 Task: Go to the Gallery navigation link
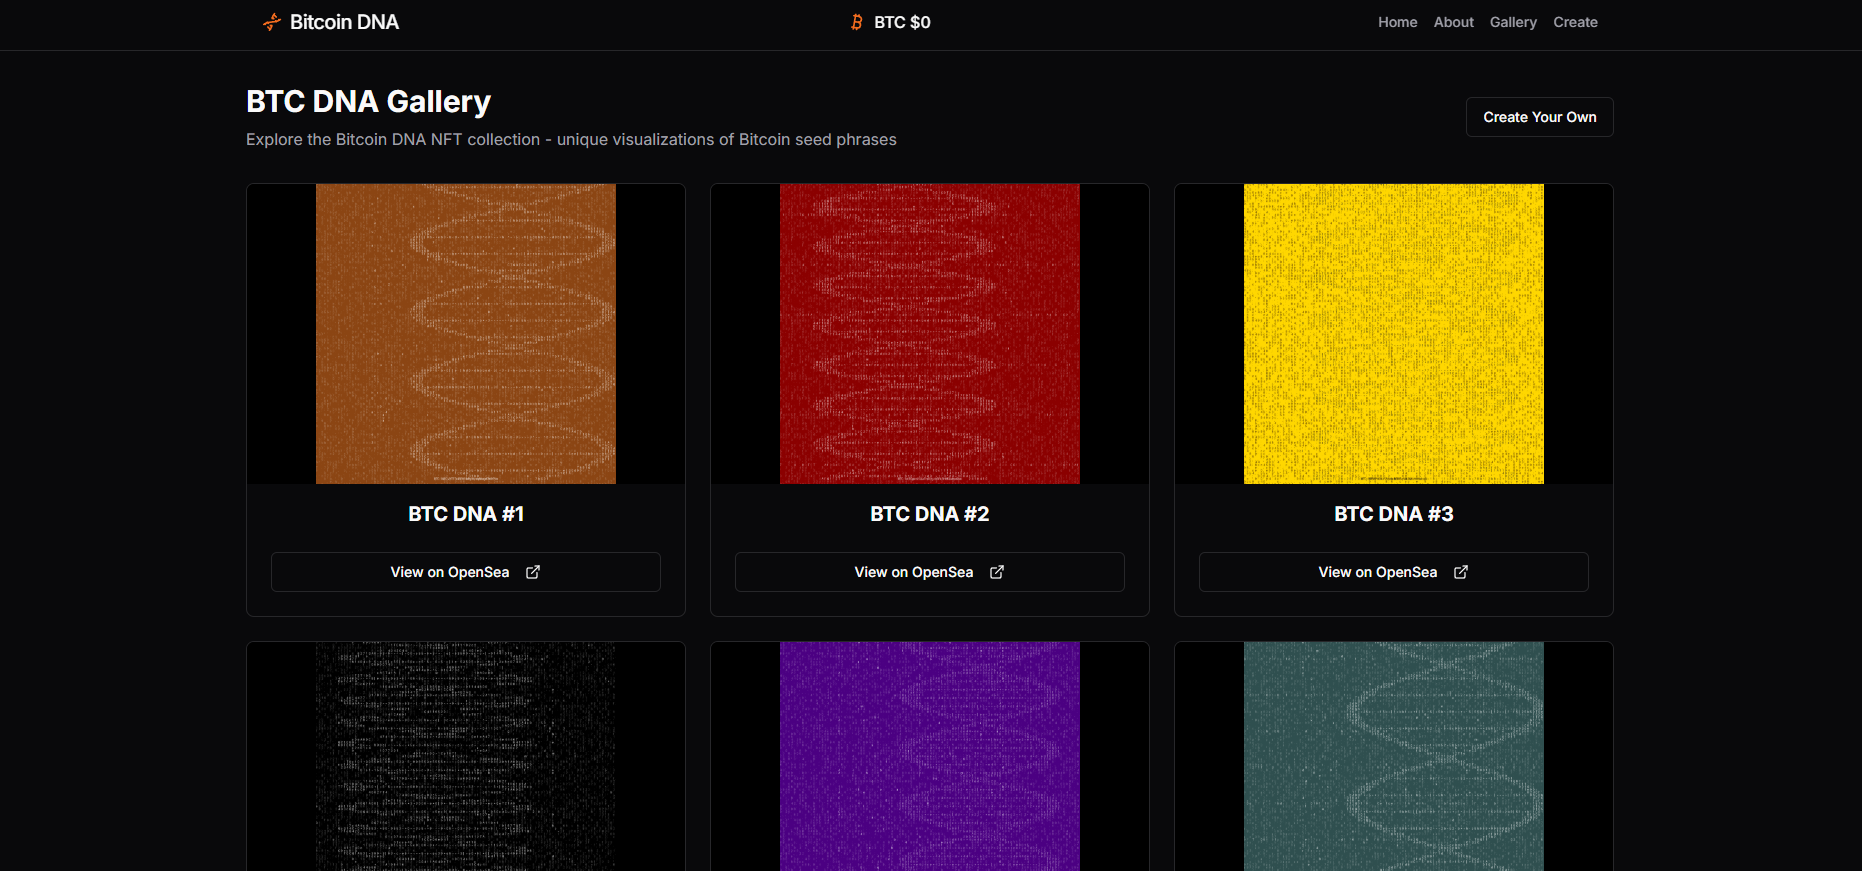tap(1513, 22)
